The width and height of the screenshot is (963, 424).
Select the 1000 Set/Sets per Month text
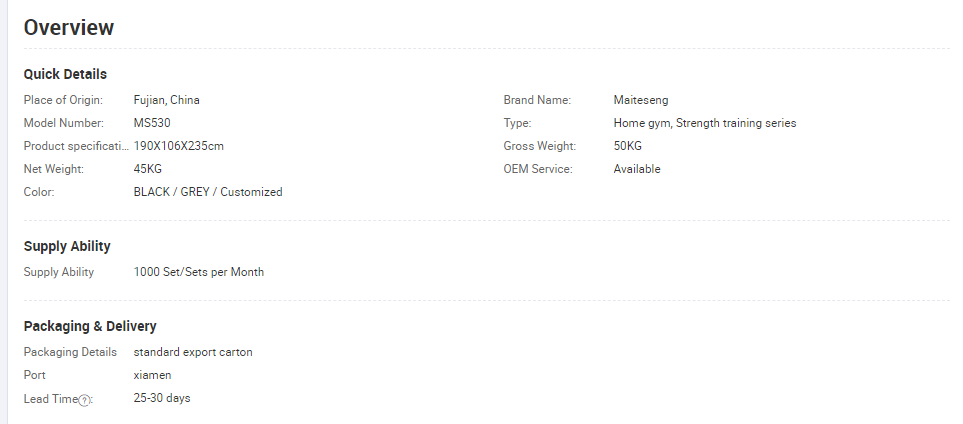pos(198,272)
